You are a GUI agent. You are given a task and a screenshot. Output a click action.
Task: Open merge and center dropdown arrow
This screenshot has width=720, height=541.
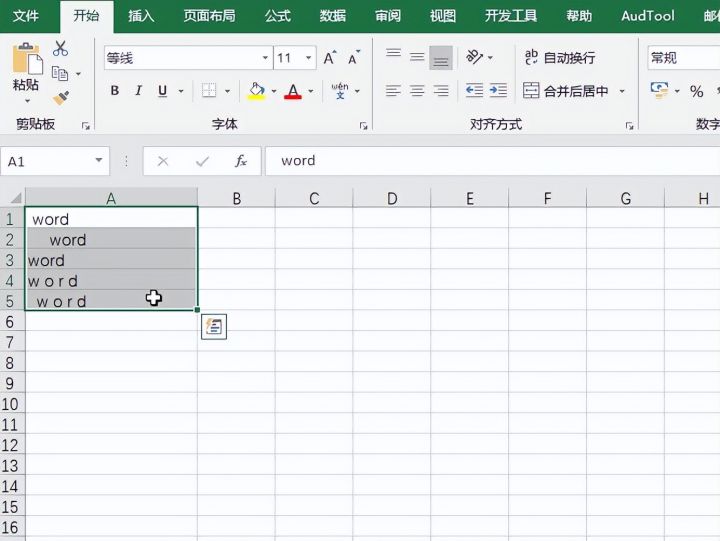coord(622,91)
